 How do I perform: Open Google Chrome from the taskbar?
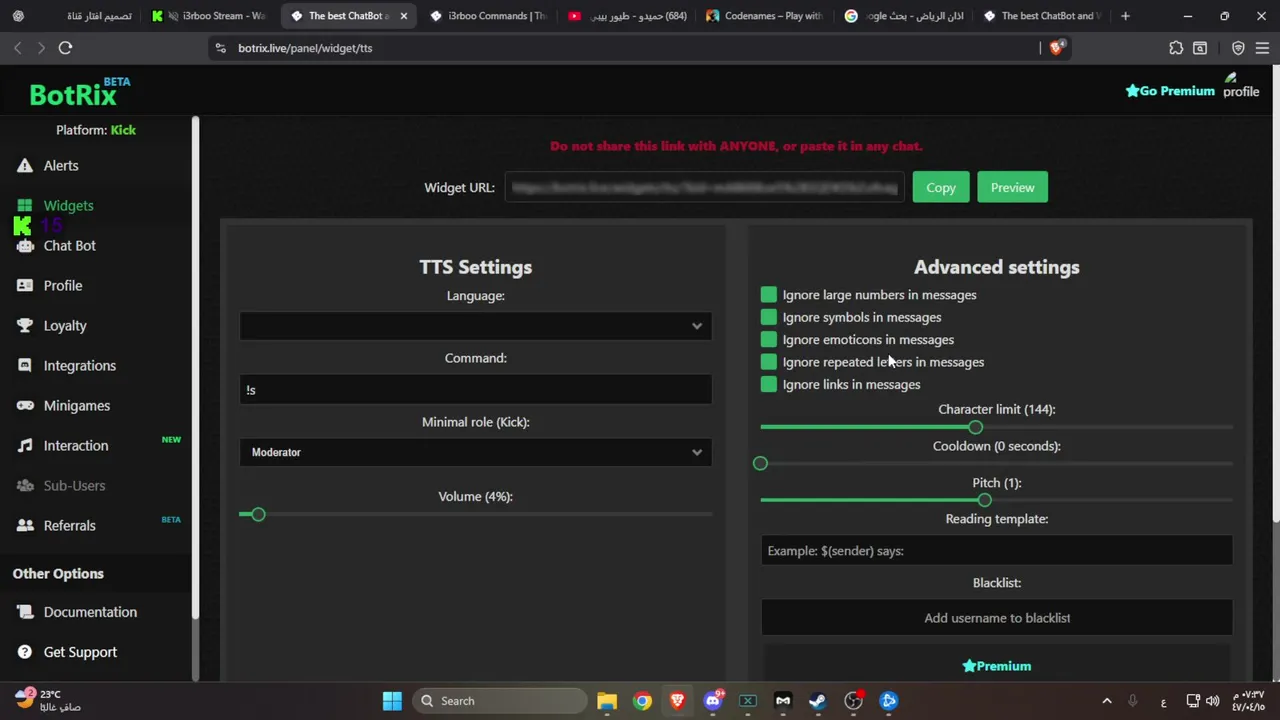click(642, 701)
